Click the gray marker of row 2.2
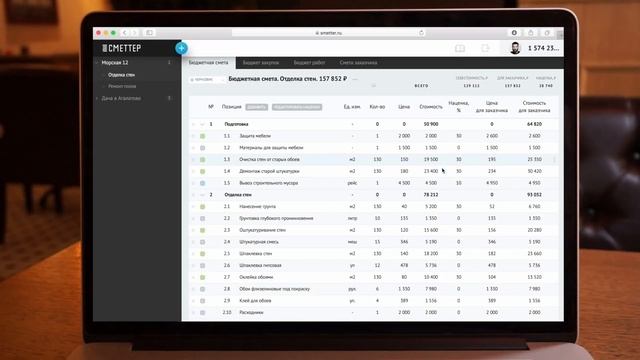The width and height of the screenshot is (640, 360). pos(202,219)
